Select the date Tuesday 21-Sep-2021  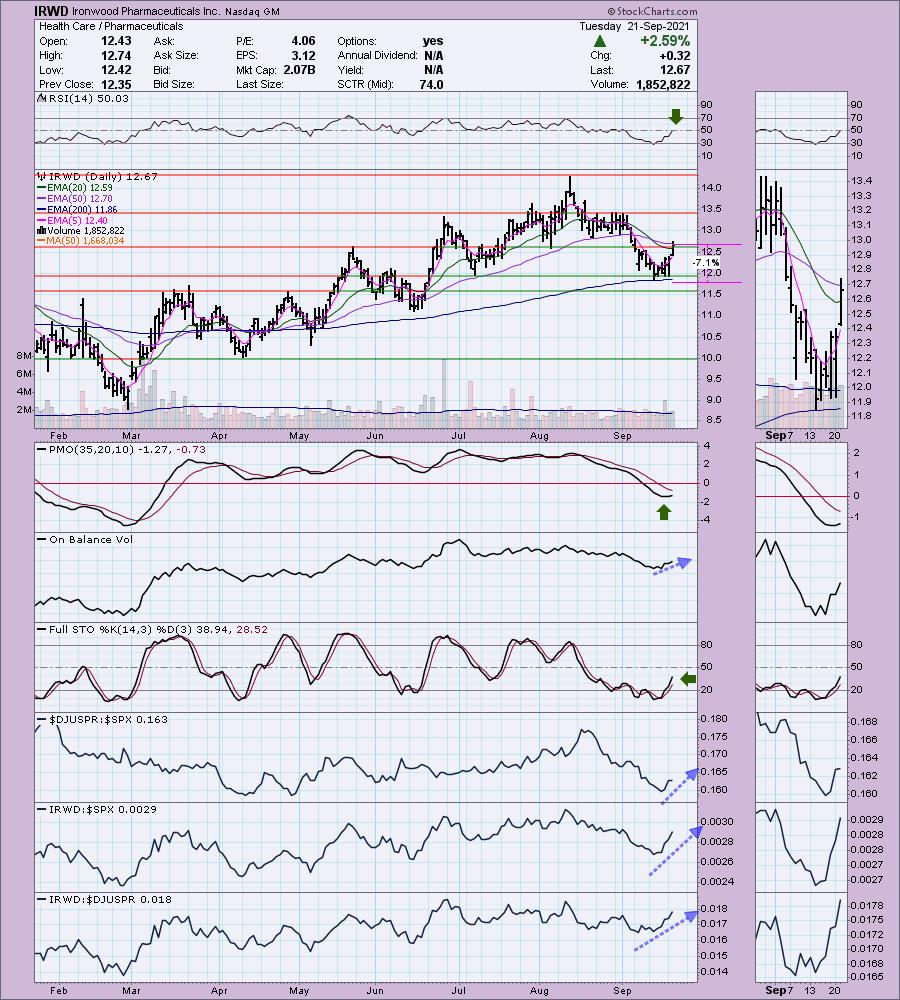(x=635, y=26)
